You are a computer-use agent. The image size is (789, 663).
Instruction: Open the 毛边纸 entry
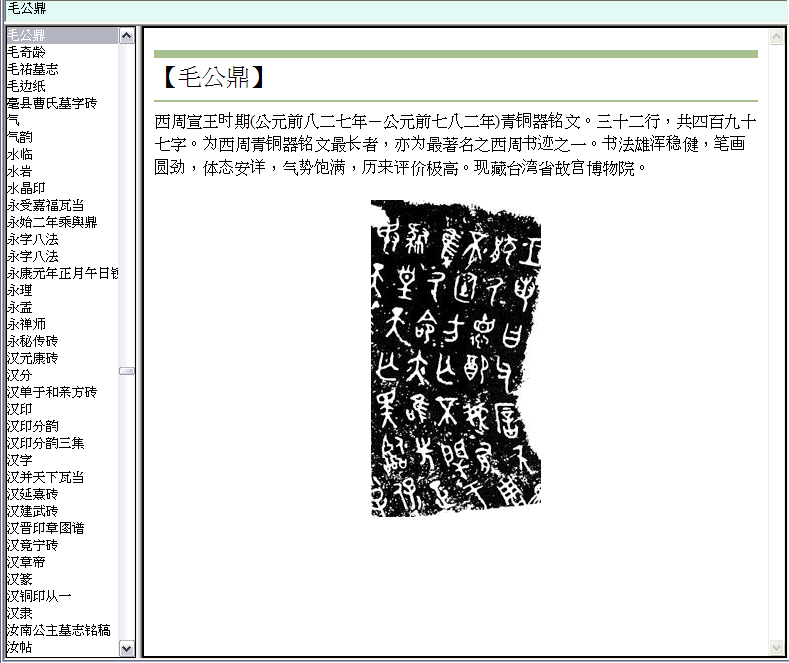click(x=26, y=87)
